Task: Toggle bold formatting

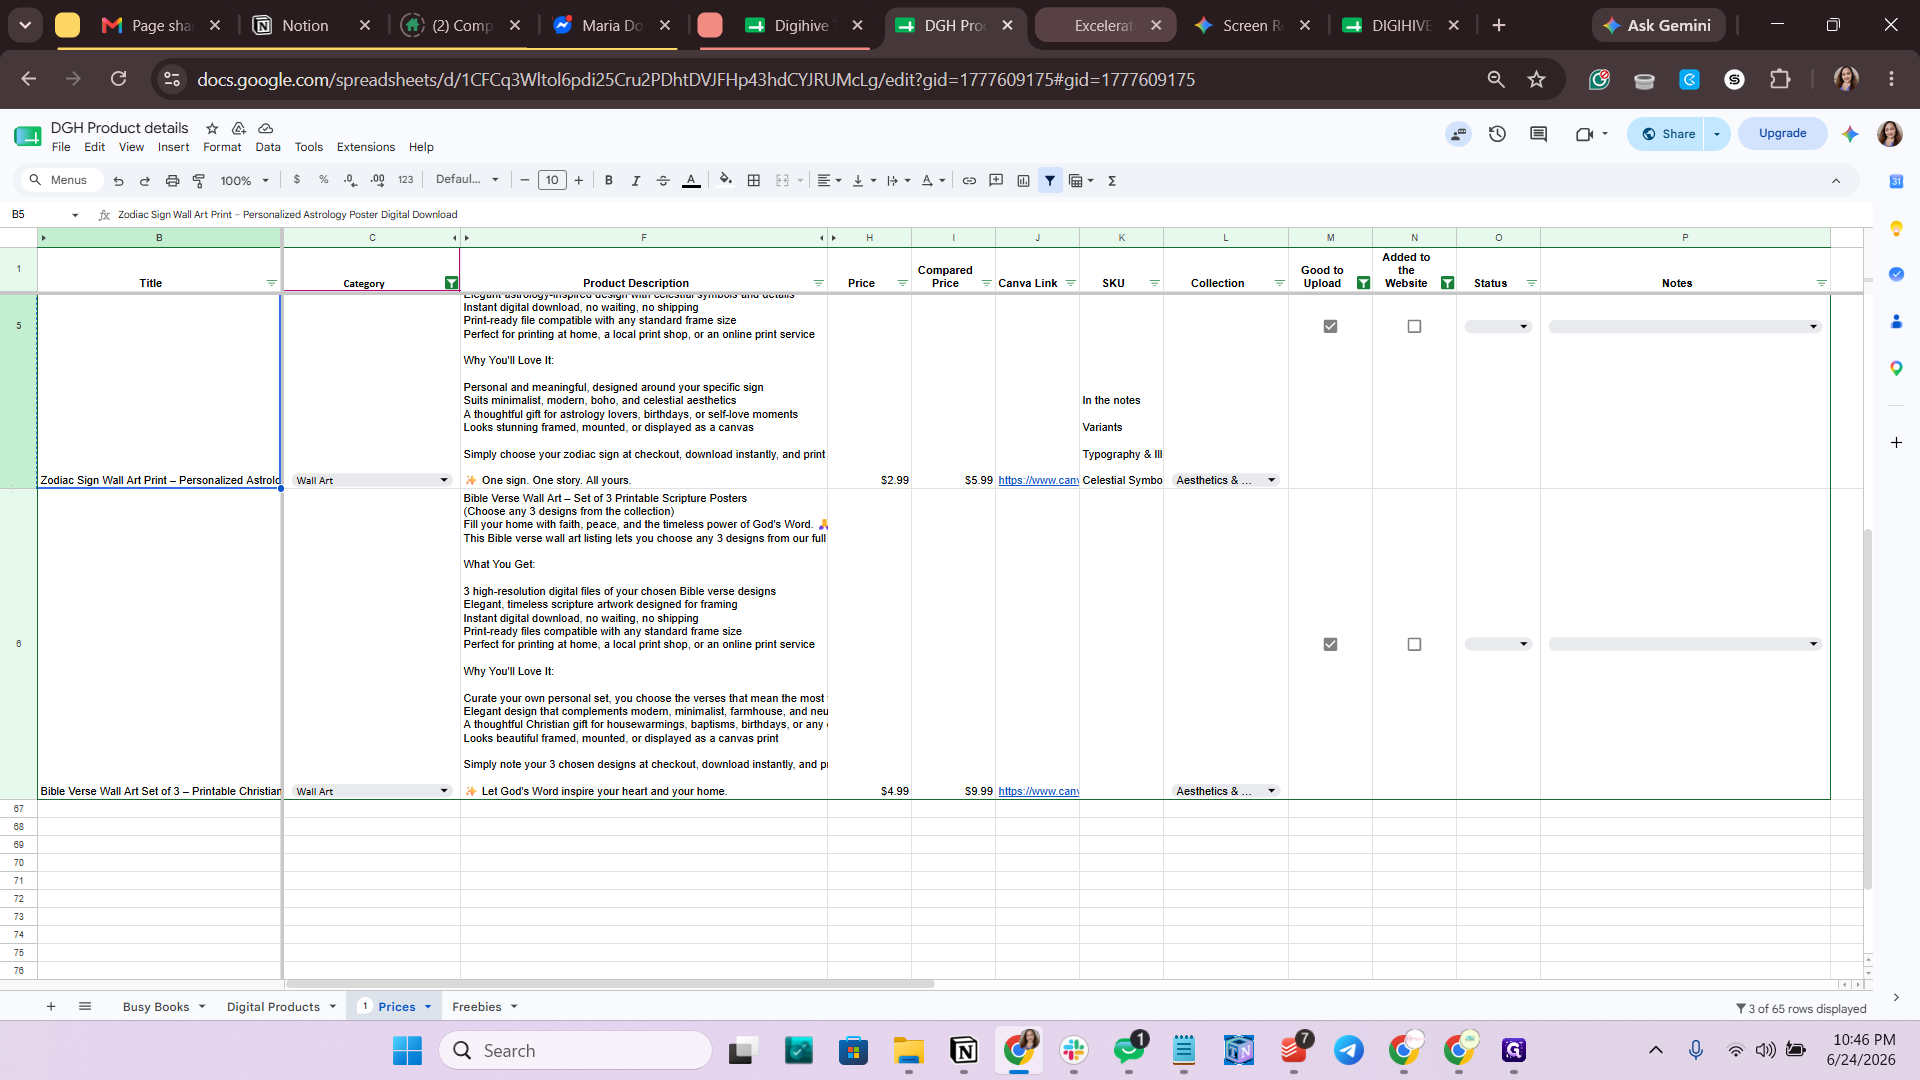Action: coord(609,180)
